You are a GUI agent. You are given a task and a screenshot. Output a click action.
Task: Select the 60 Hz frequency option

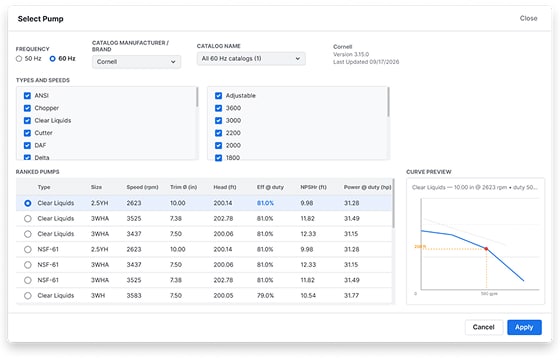click(52, 59)
